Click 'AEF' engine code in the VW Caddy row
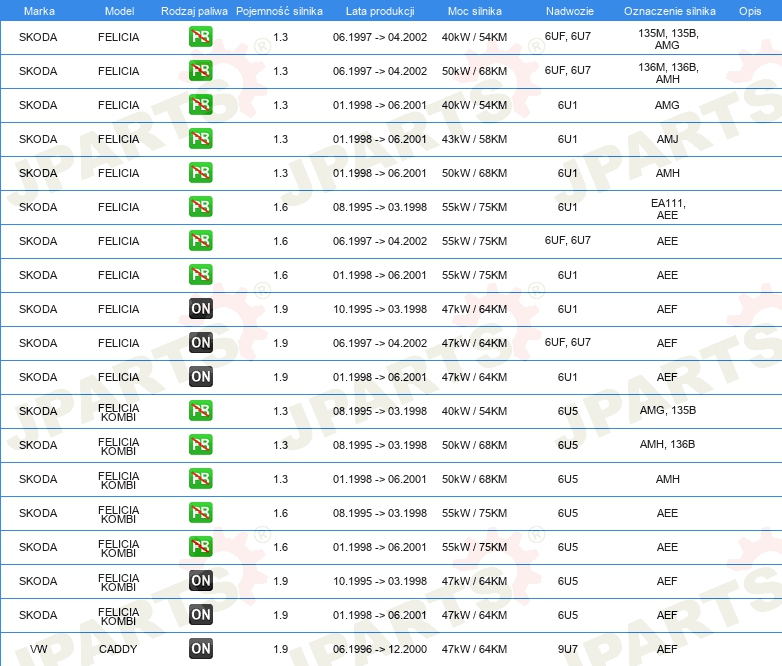 click(667, 649)
